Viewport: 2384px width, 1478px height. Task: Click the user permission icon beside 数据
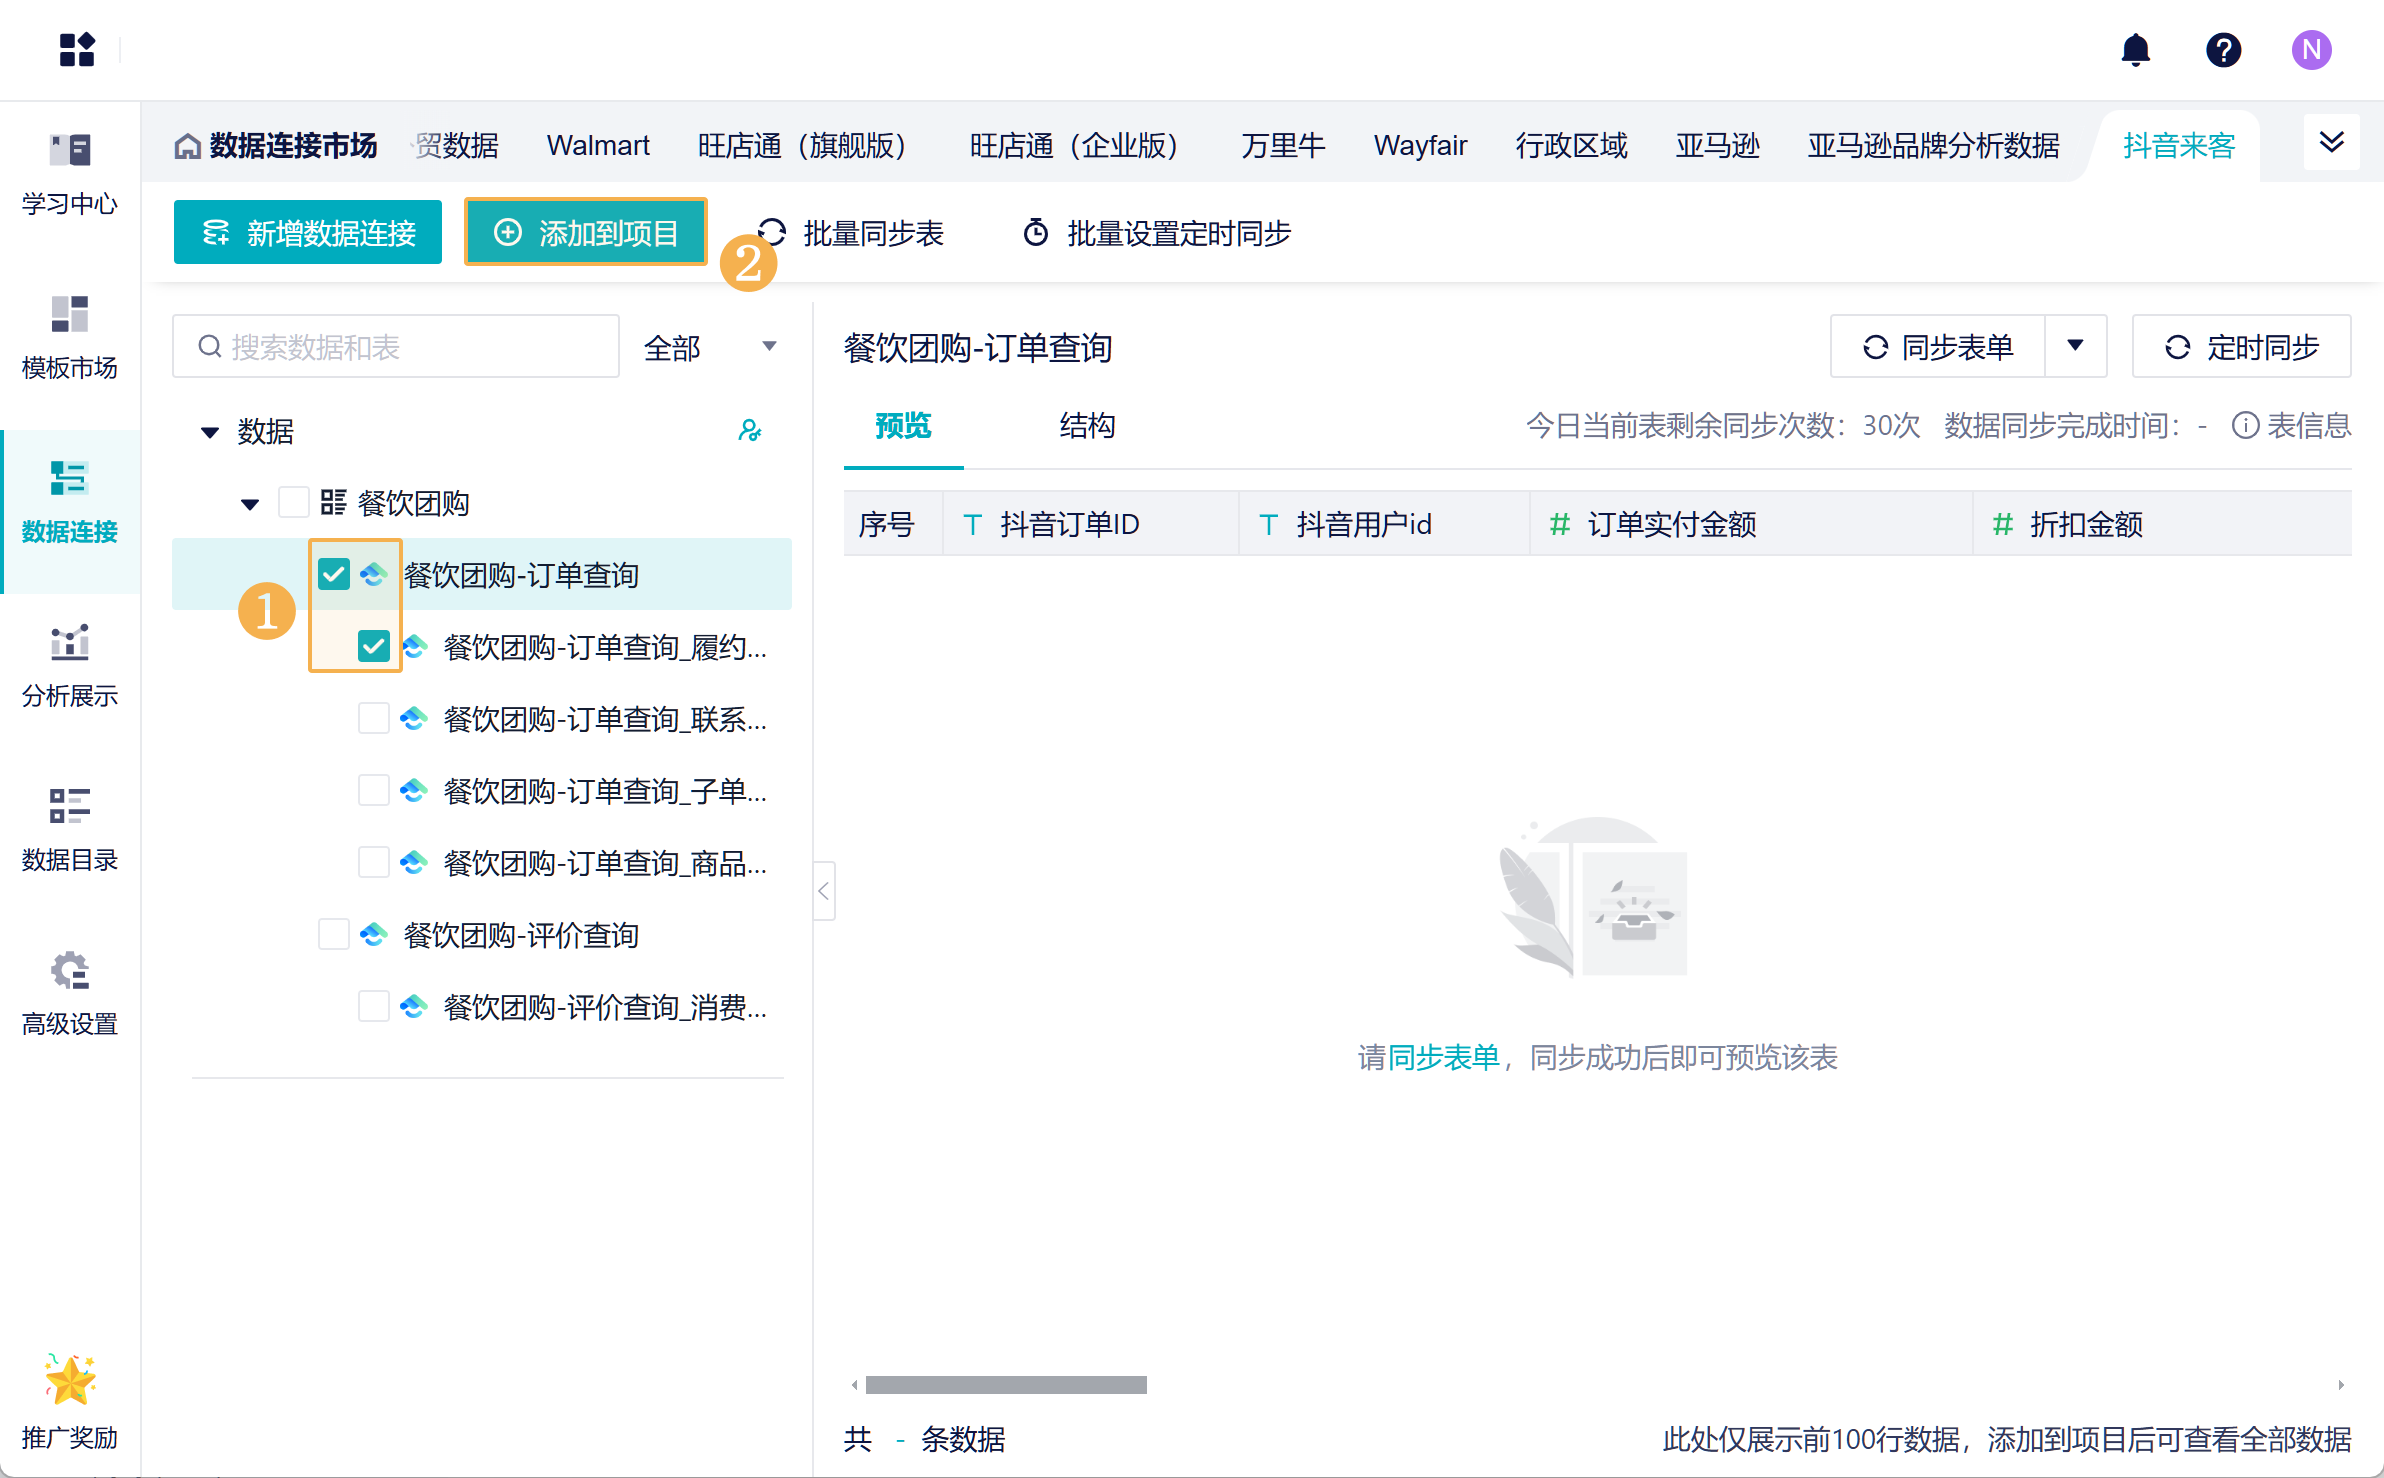749,431
